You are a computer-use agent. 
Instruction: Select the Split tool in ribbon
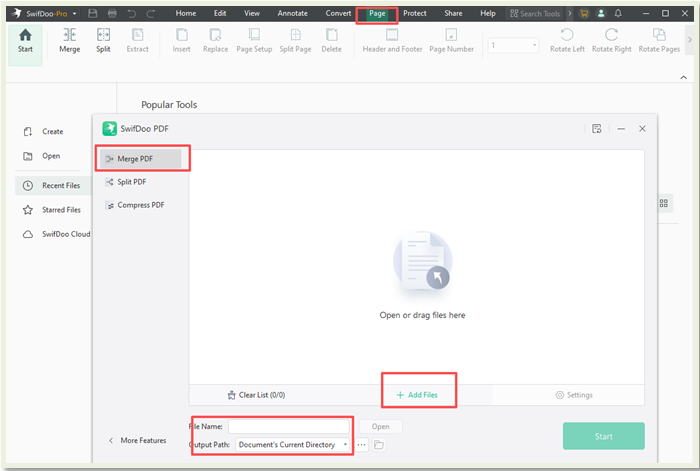(103, 41)
